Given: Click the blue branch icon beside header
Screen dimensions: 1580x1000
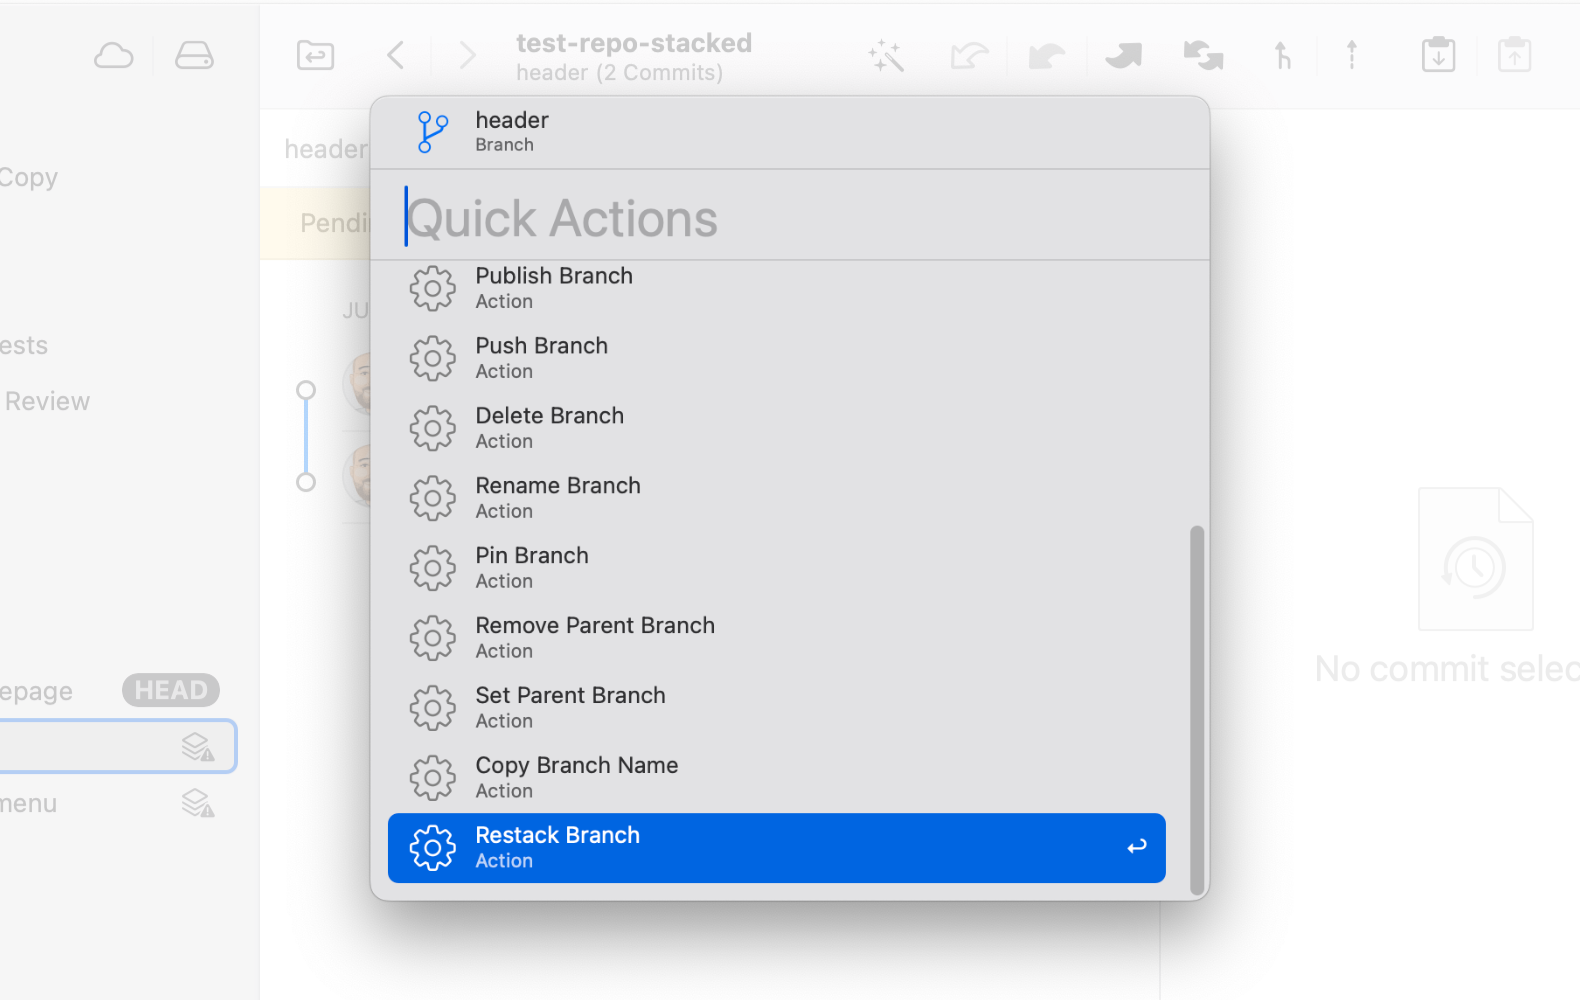Looking at the screenshot, I should click(x=432, y=132).
